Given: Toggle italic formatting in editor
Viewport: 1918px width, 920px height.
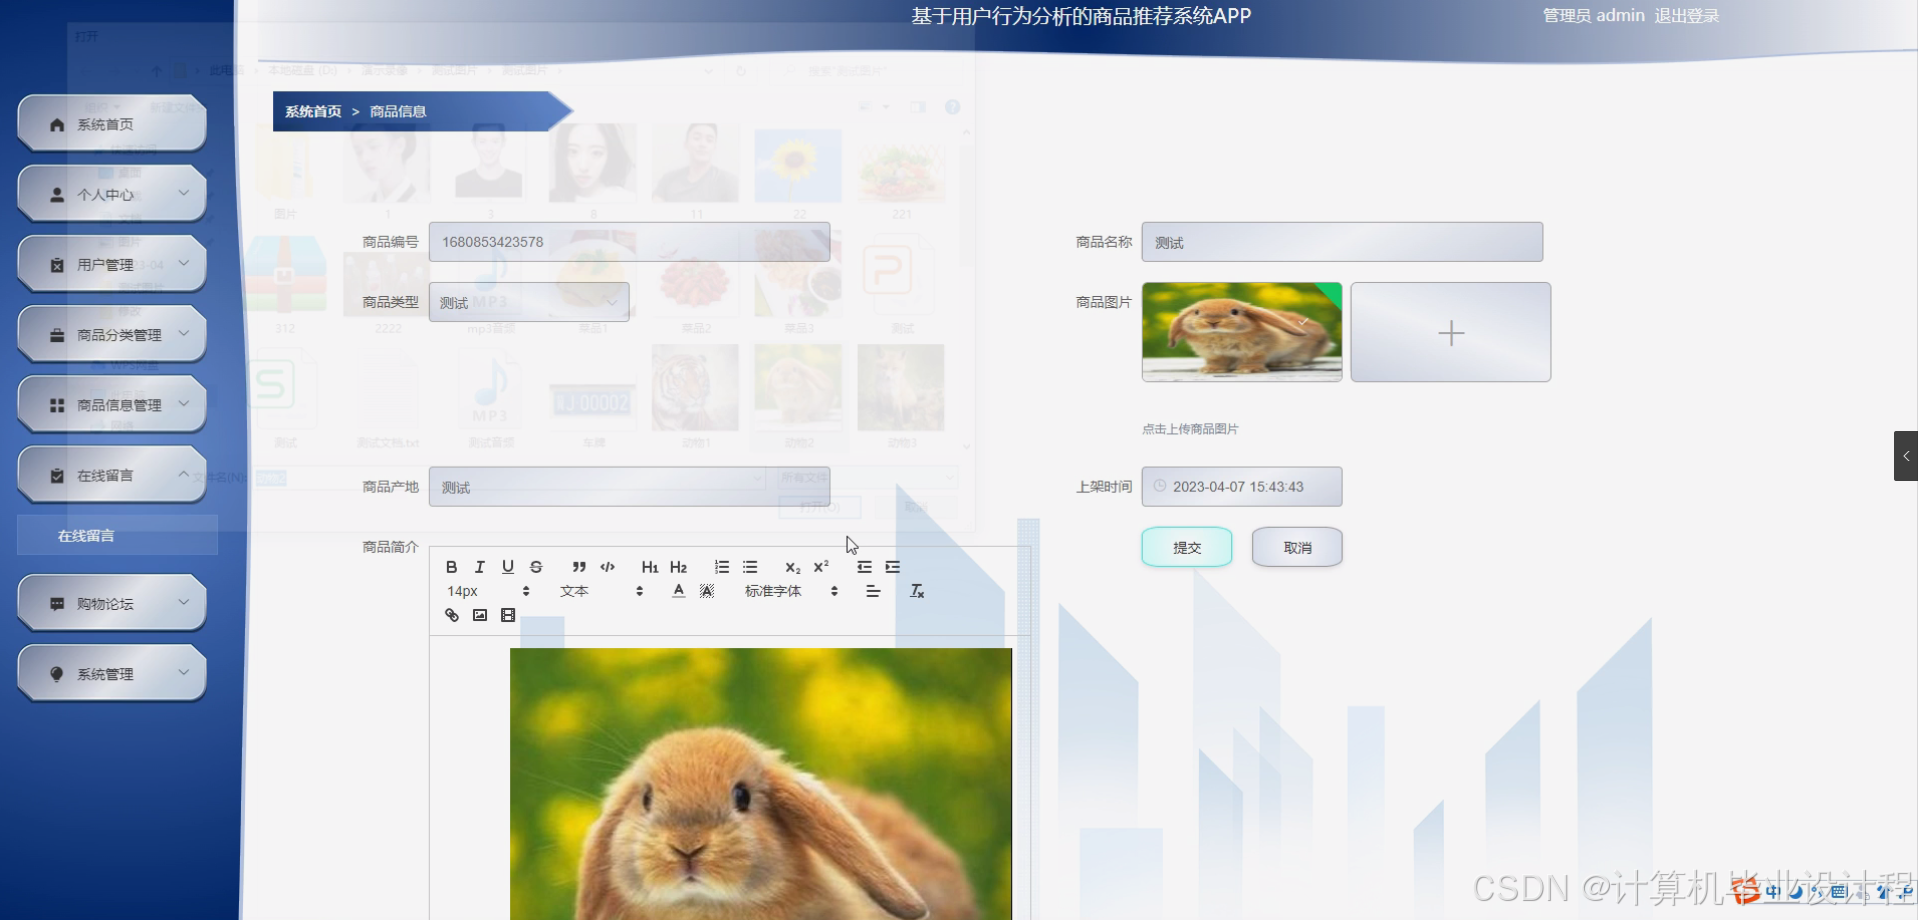Looking at the screenshot, I should tap(479, 567).
